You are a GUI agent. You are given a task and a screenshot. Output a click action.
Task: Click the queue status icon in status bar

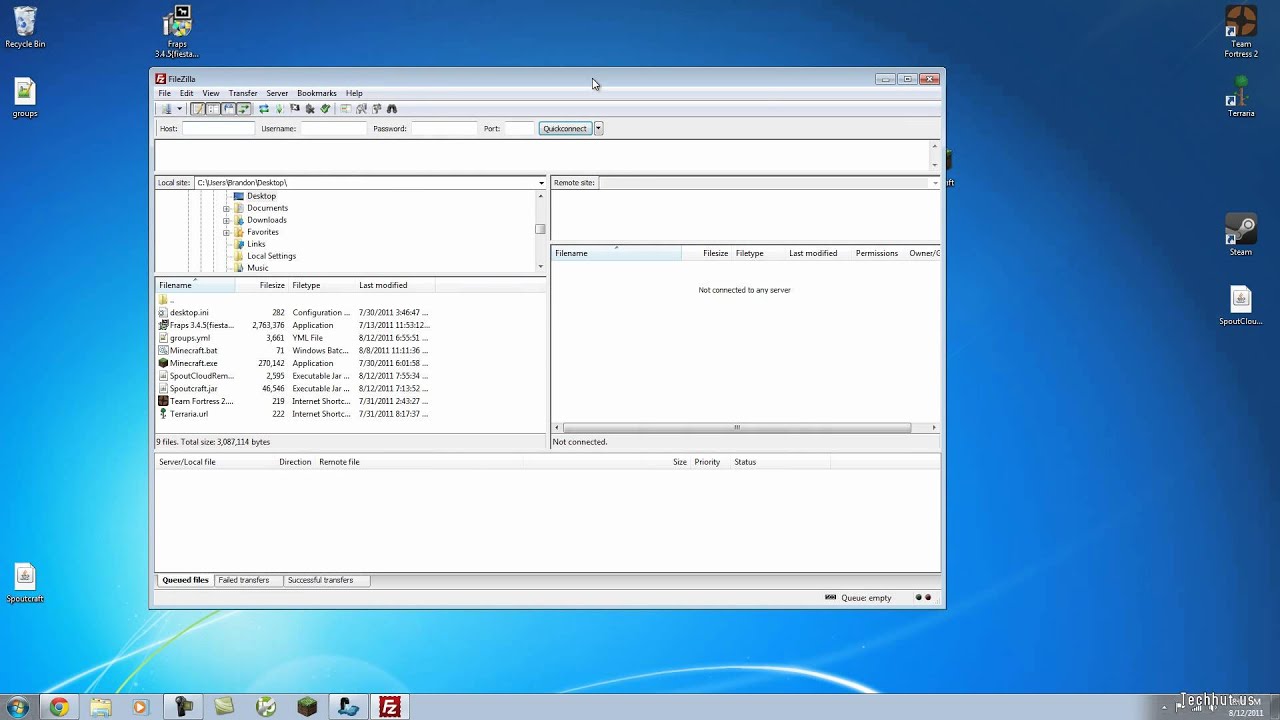click(x=830, y=598)
